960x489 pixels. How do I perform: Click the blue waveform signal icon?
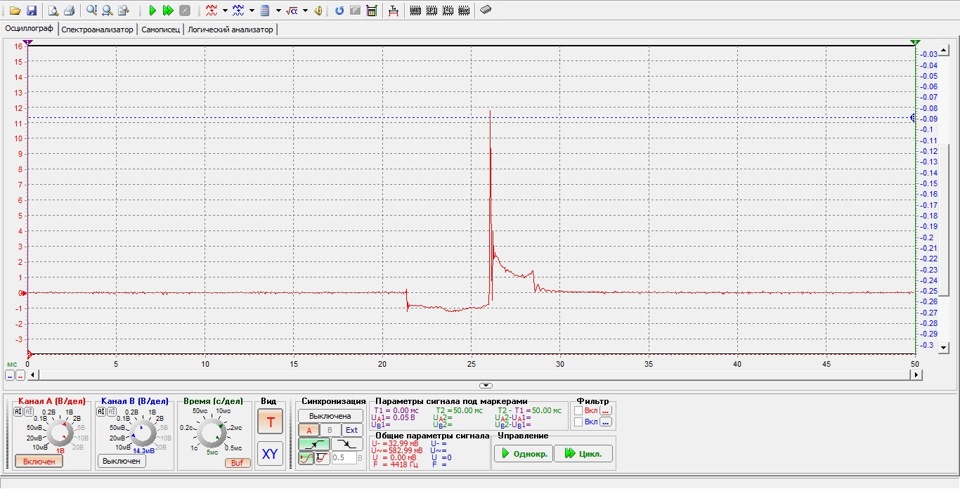point(238,10)
